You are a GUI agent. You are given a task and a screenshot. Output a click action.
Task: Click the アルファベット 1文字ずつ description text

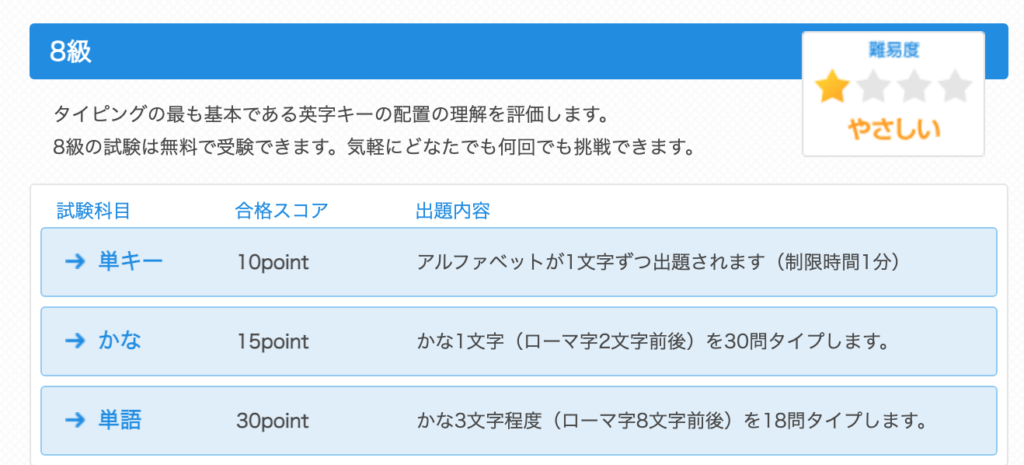(660, 263)
